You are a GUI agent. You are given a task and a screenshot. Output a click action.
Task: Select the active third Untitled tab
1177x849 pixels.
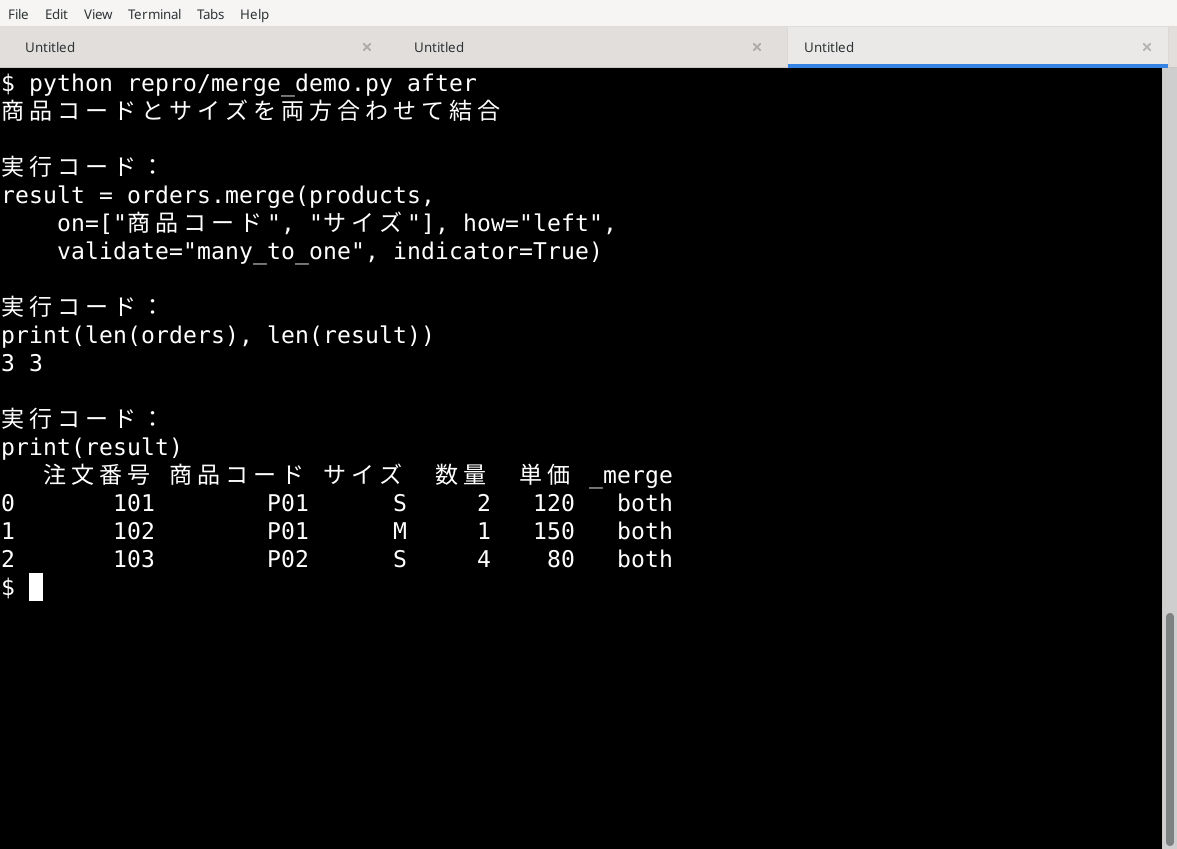[x=977, y=47]
